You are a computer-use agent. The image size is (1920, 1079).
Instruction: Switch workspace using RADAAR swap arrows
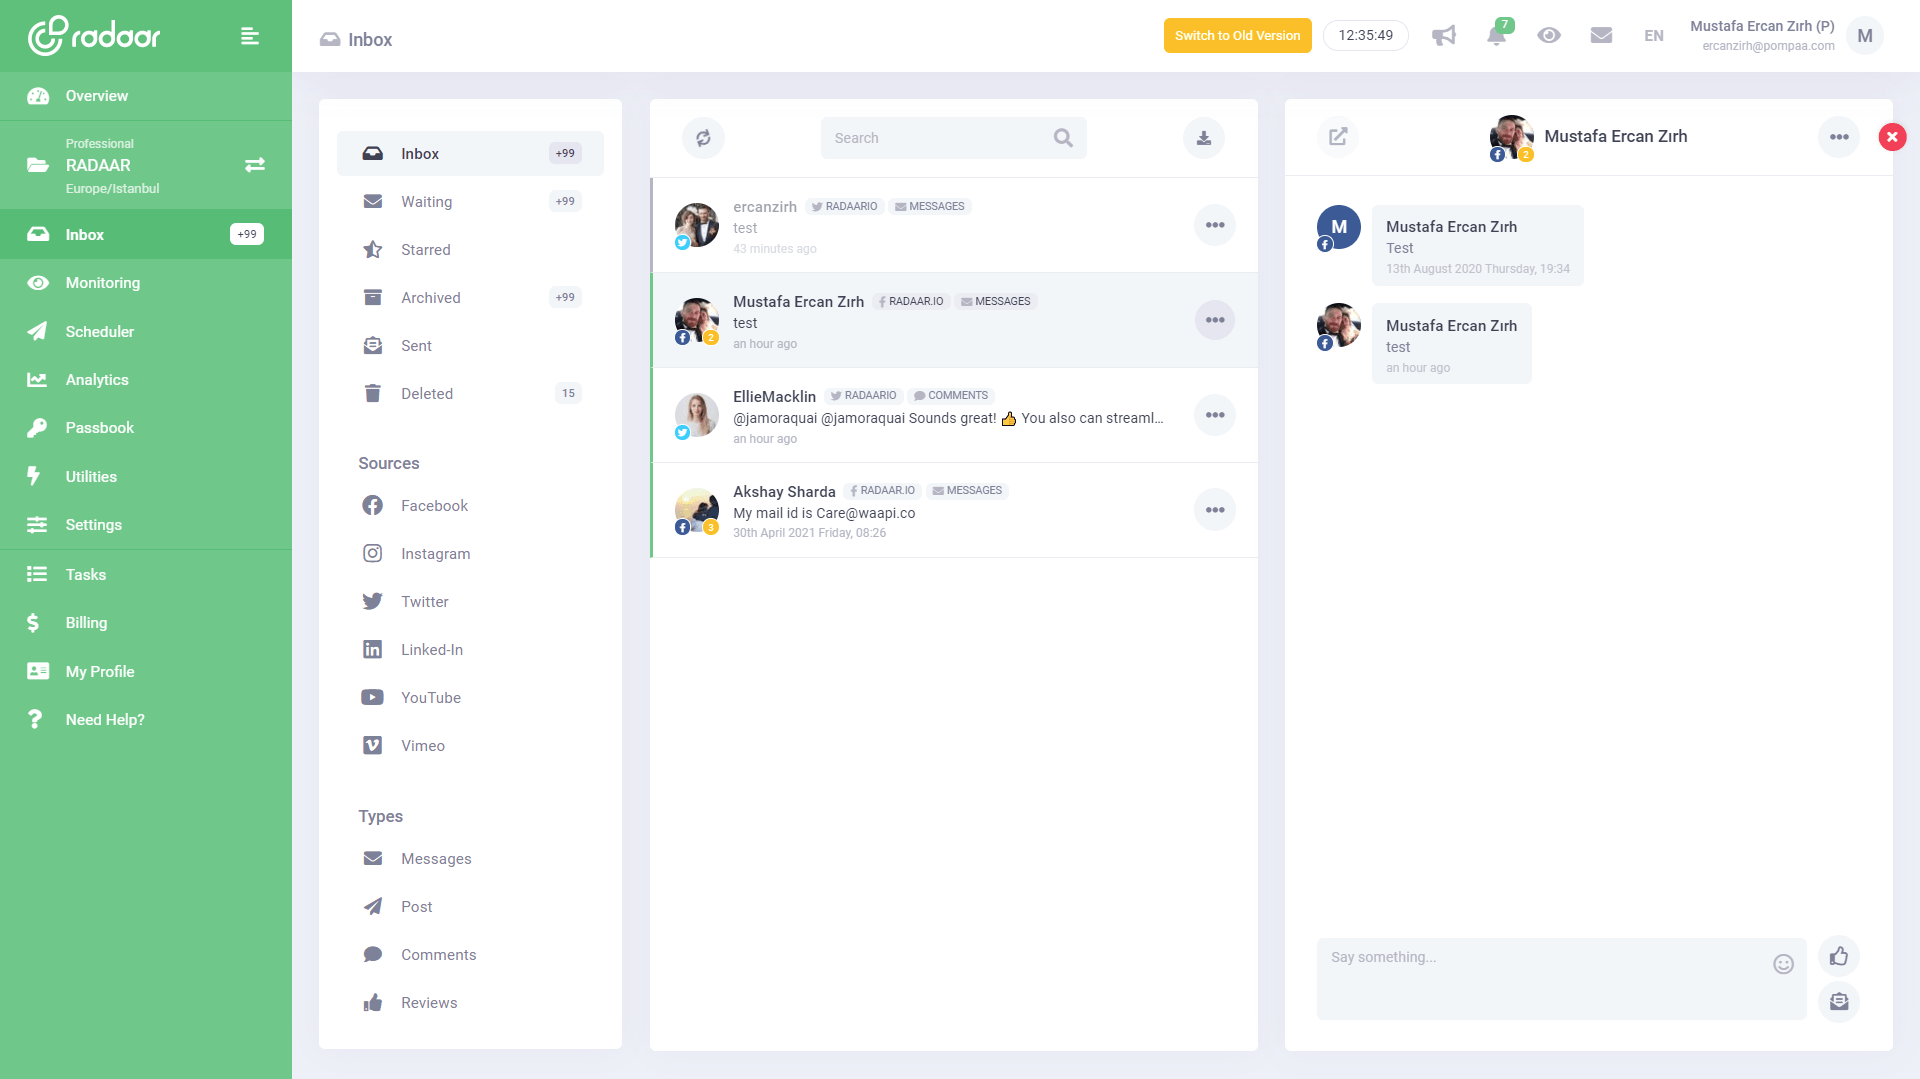tap(255, 165)
